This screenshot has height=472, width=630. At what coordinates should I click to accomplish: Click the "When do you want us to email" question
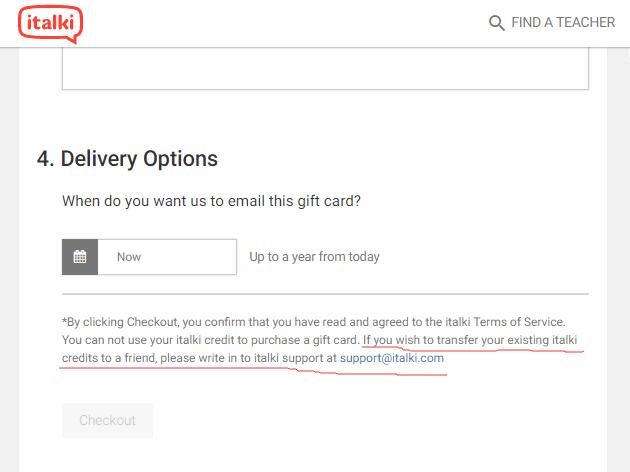point(211,201)
